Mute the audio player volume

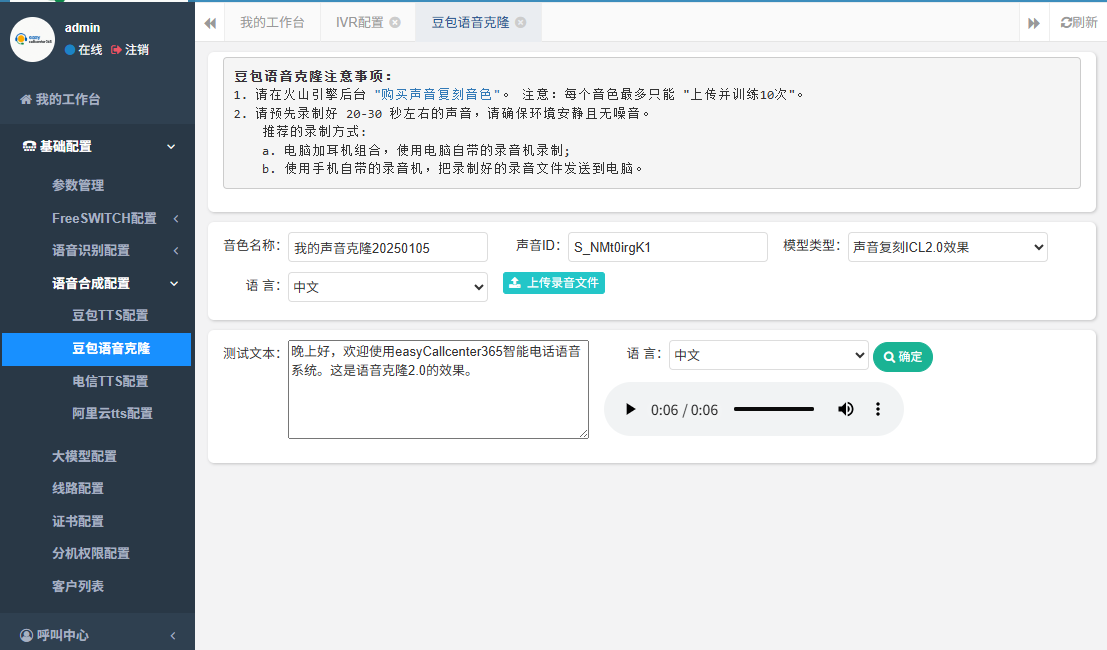point(846,409)
